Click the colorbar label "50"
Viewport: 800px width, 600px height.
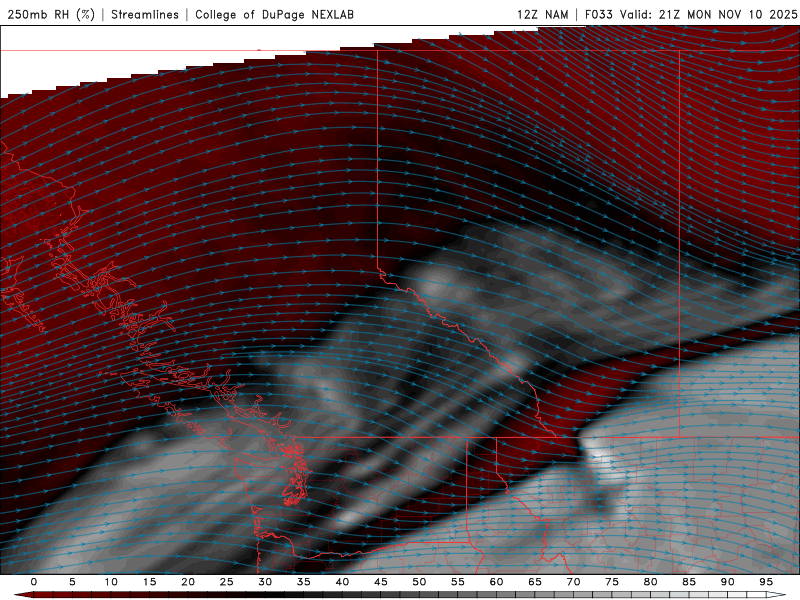(419, 582)
